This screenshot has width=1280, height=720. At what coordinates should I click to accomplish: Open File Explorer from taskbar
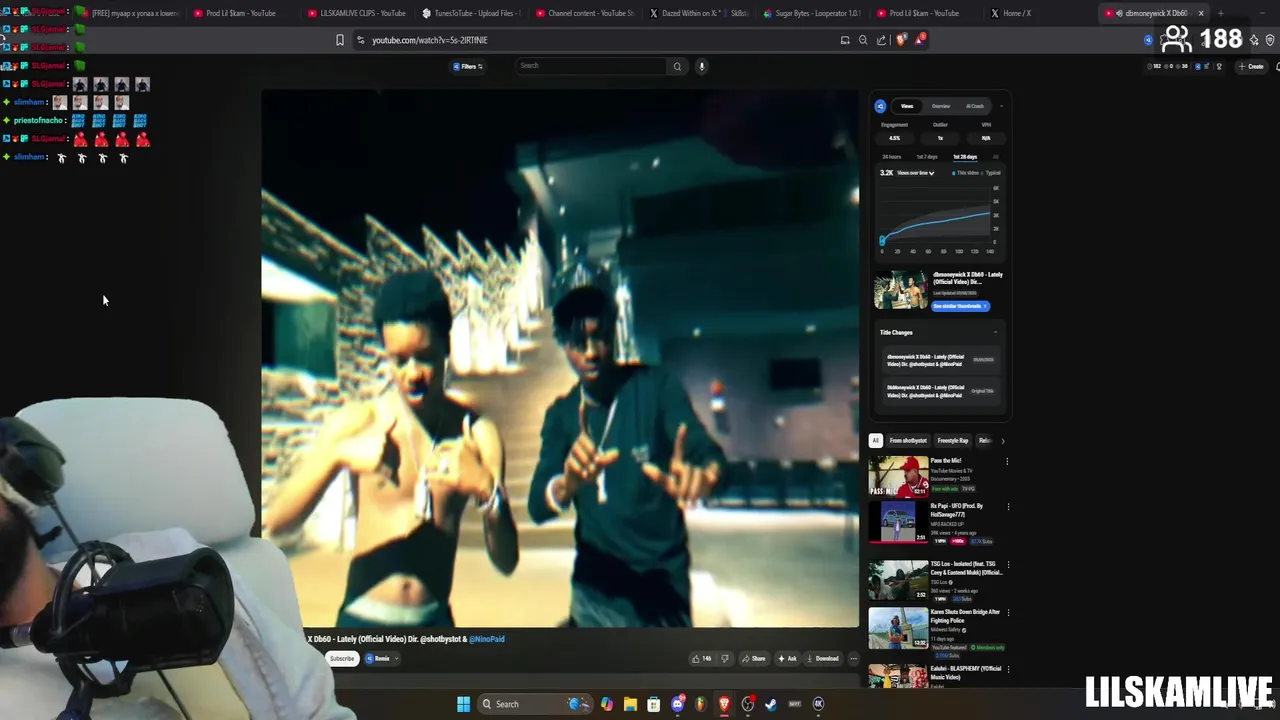[x=630, y=704]
